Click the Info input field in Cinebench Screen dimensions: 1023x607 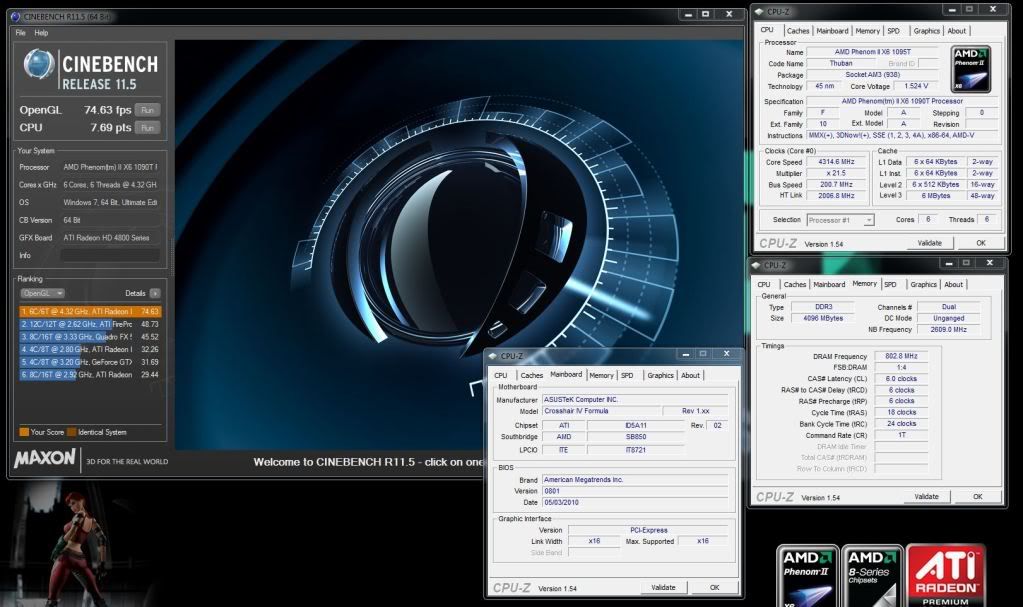pos(110,255)
